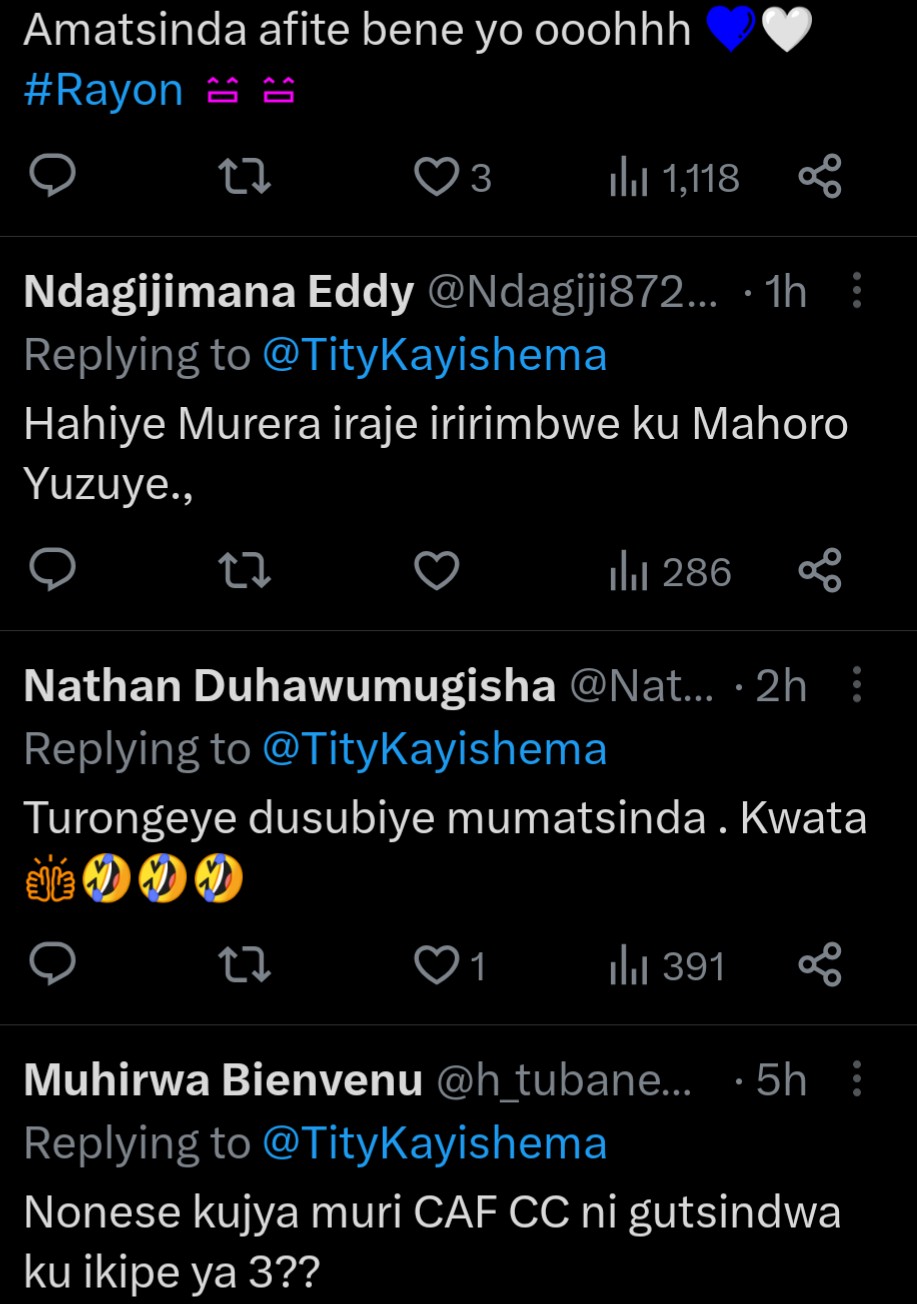Open more options on Nathan Duhawumugisha's reply
The image size is (917, 1304).
857,686
